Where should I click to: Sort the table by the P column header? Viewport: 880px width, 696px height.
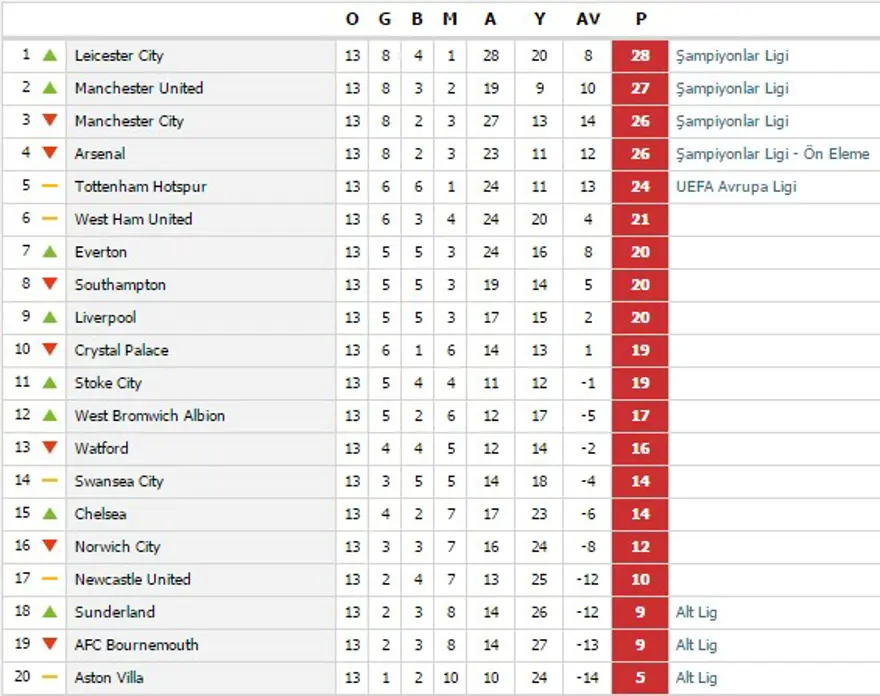[x=640, y=19]
